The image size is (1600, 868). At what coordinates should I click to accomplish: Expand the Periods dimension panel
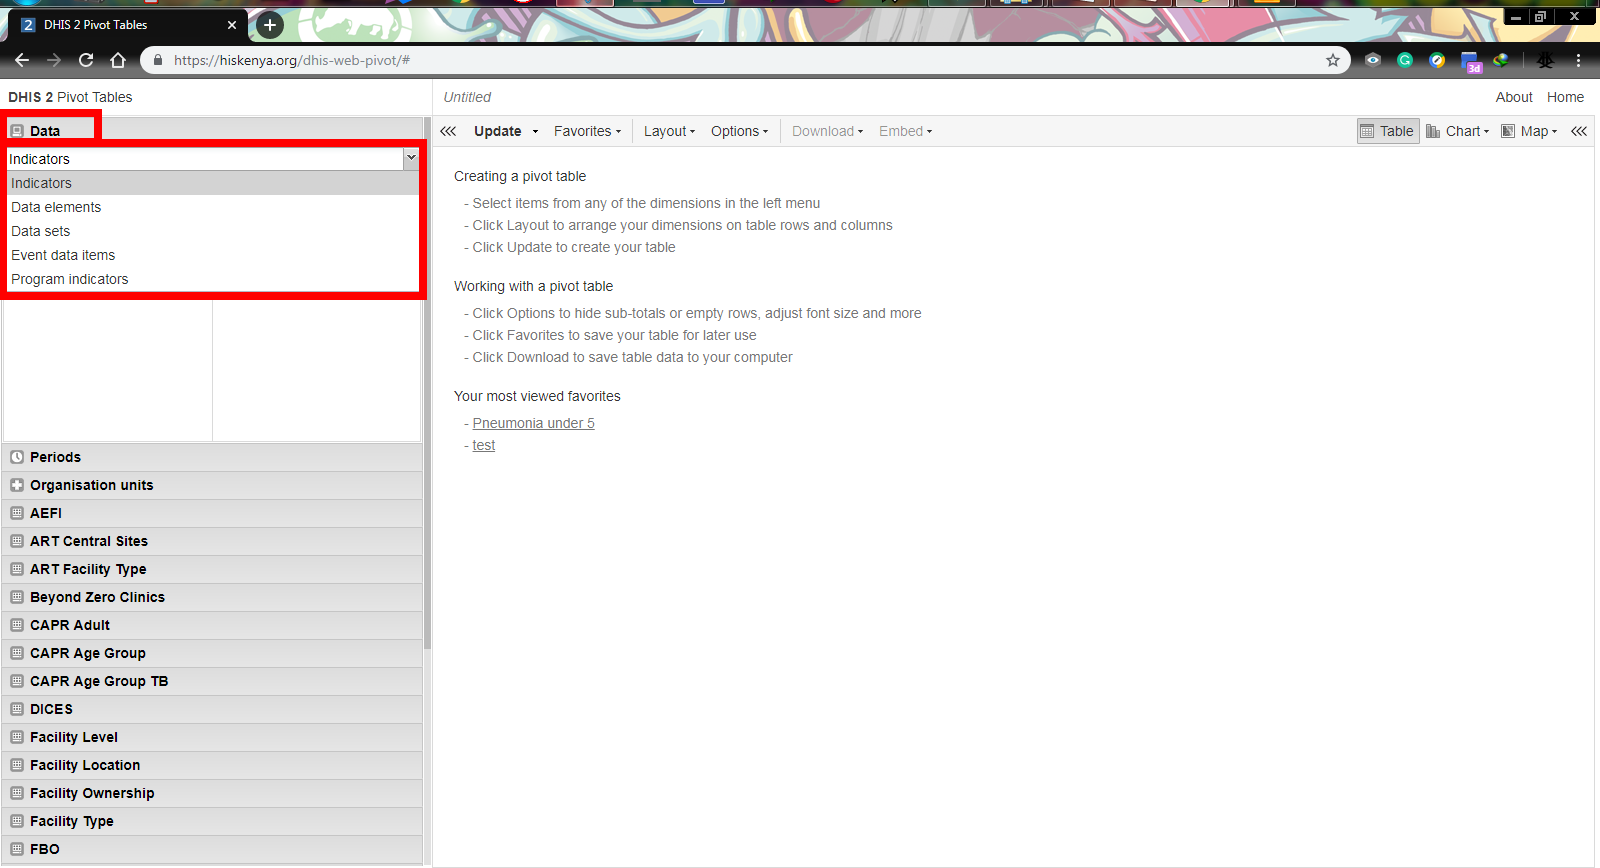[x=56, y=457]
